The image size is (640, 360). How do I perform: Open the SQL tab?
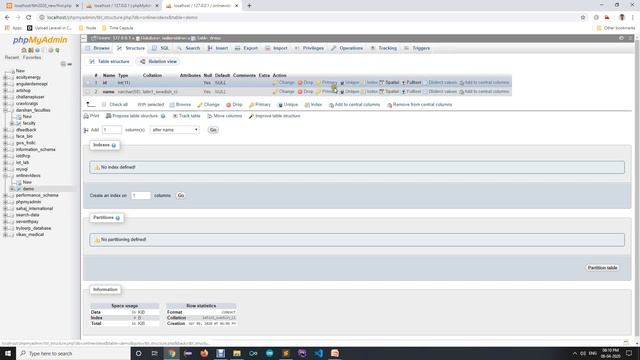click(x=161, y=48)
